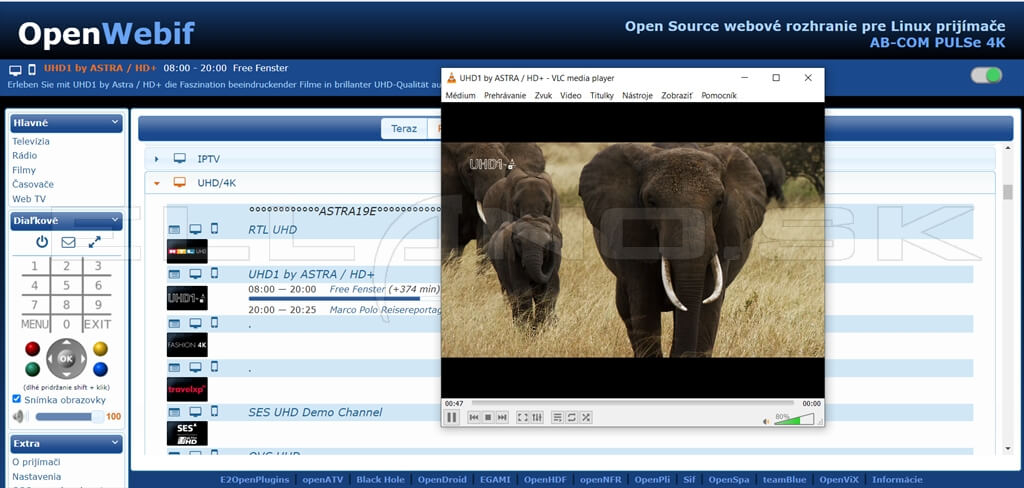Select the SES UHD Demo Channel name
The width and height of the screenshot is (1024, 488).
[315, 412]
